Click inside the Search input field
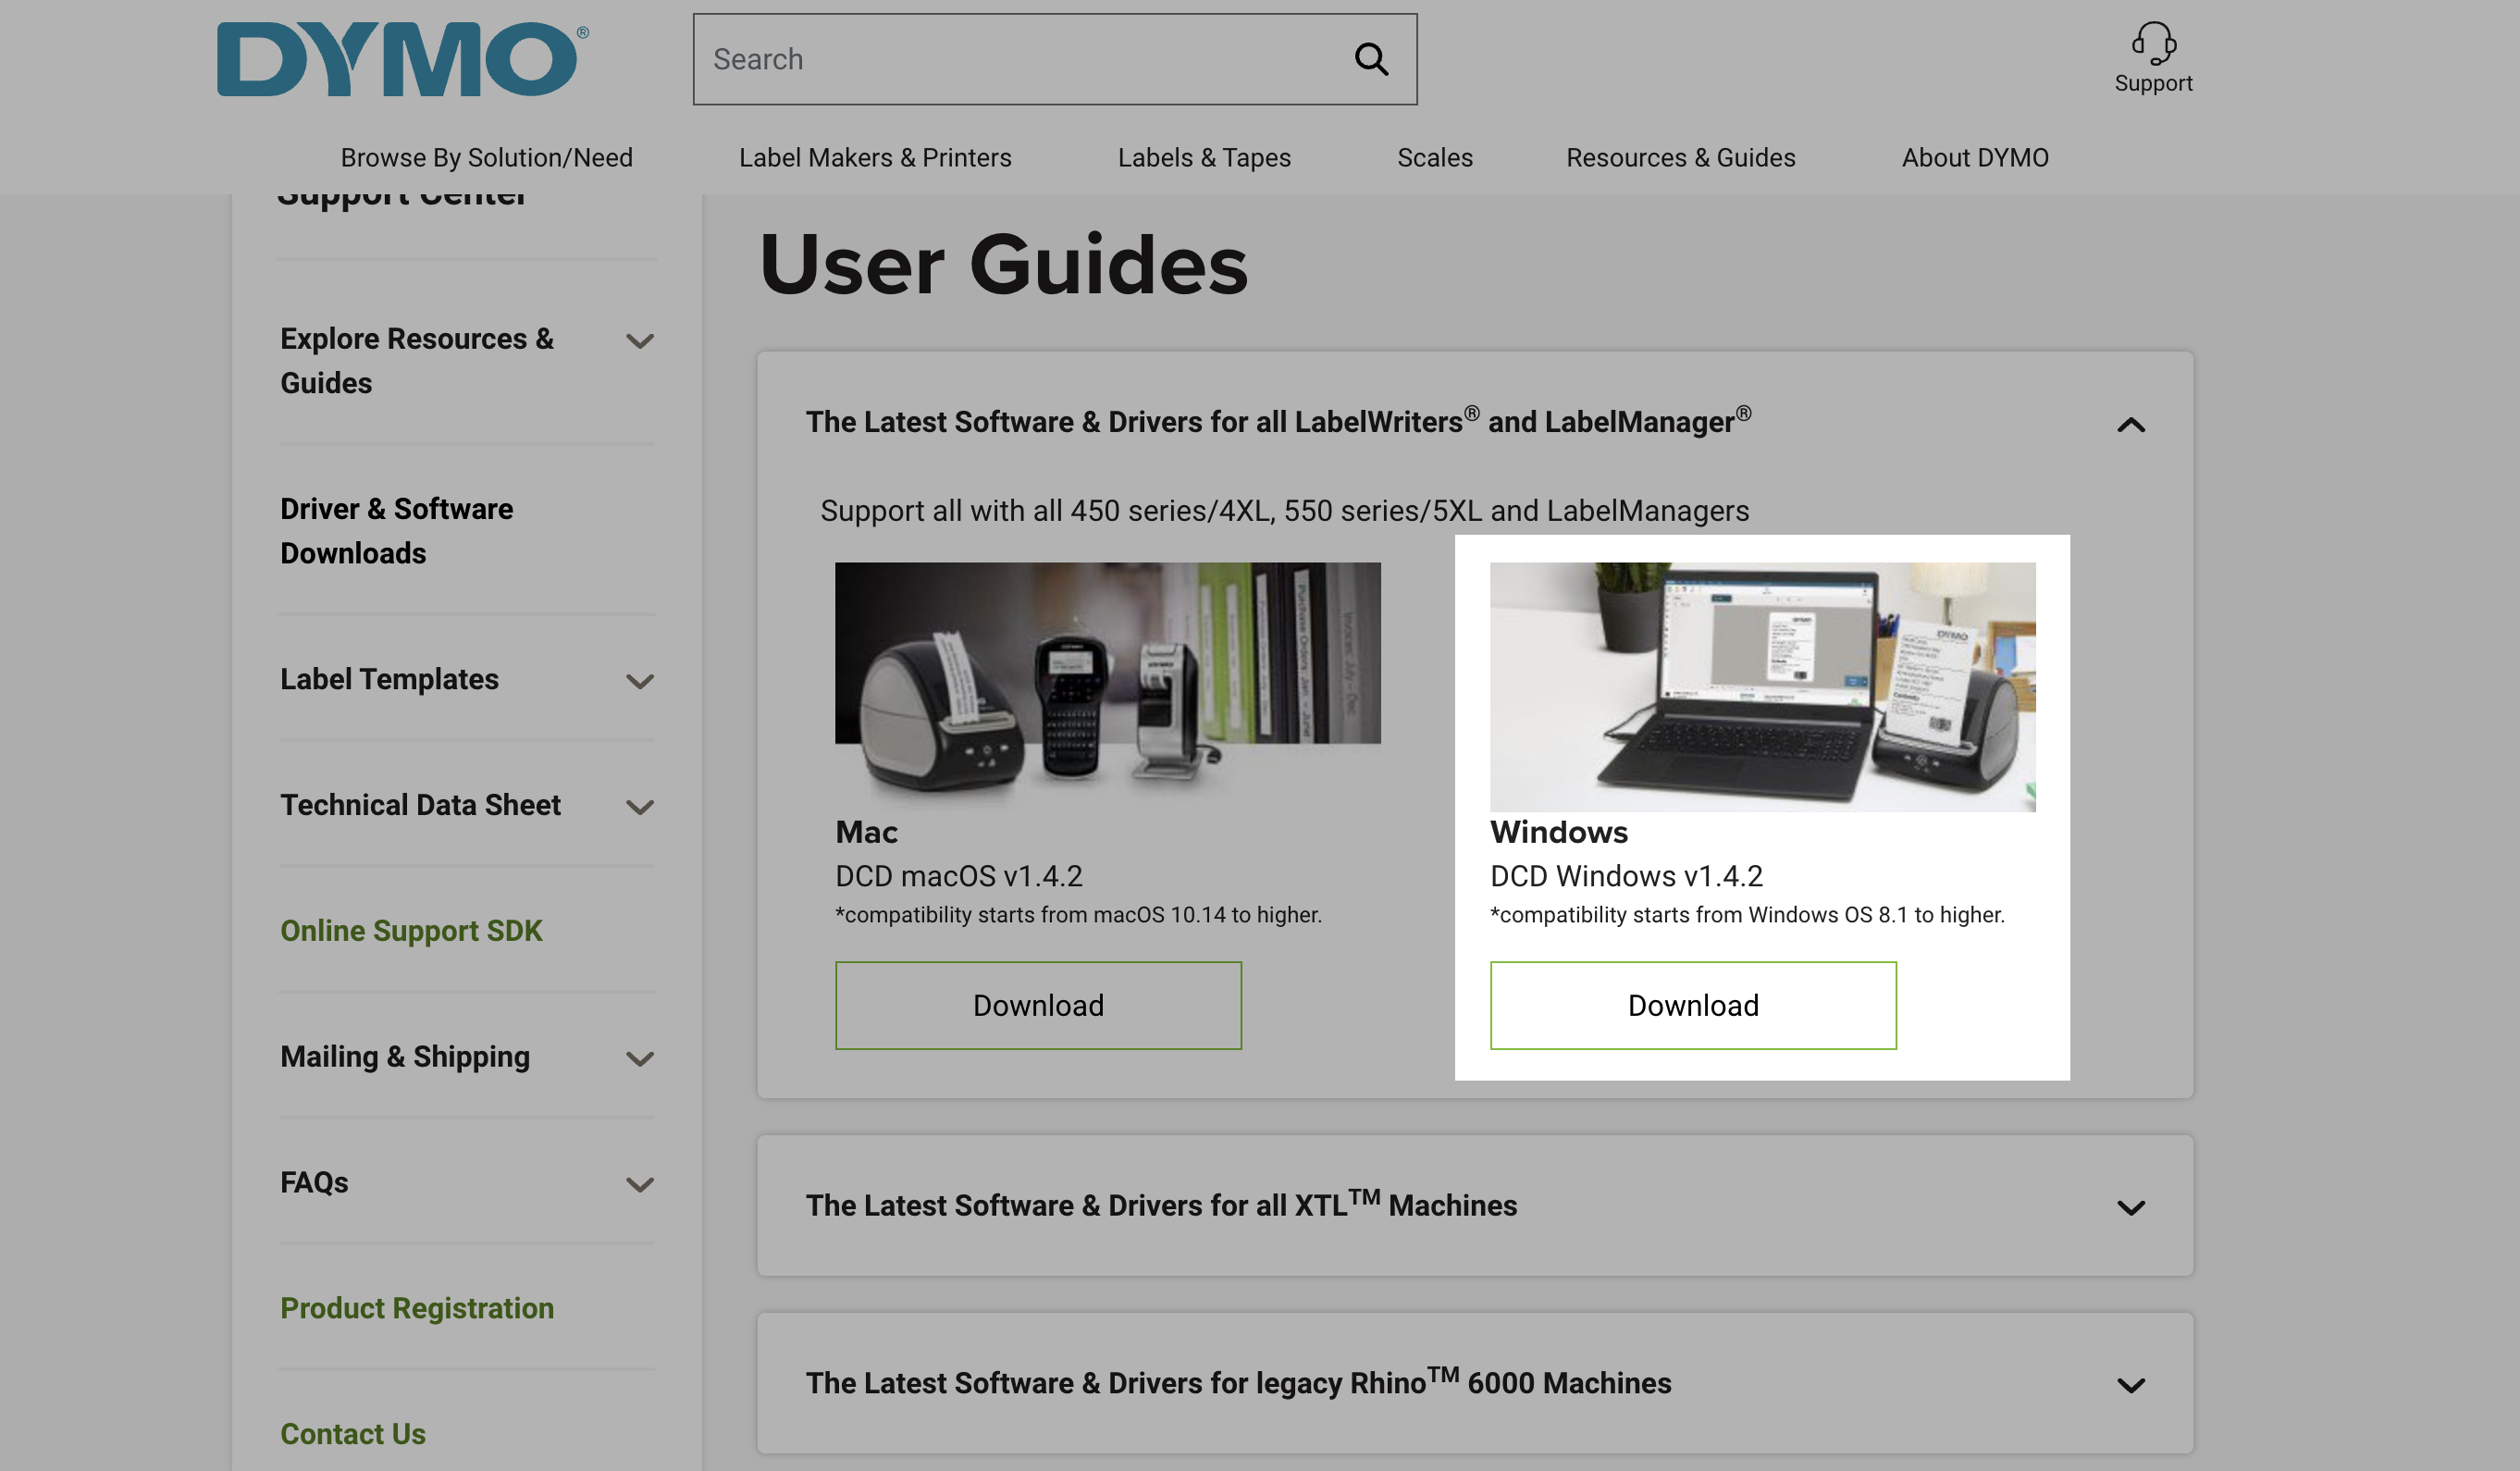This screenshot has height=1471, width=2520. [1020, 59]
